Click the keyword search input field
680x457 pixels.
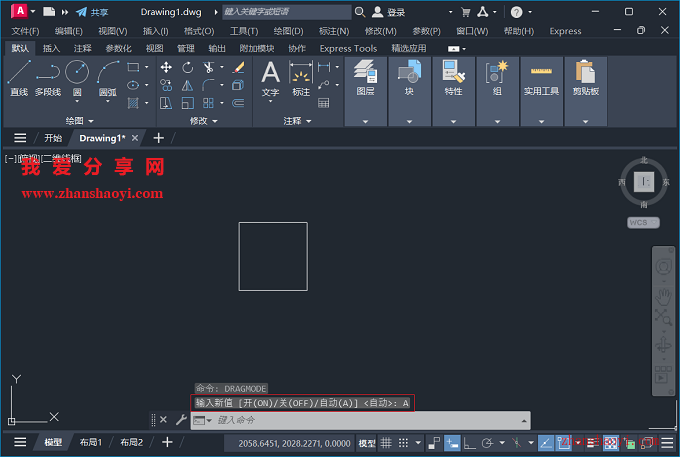[x=287, y=12]
